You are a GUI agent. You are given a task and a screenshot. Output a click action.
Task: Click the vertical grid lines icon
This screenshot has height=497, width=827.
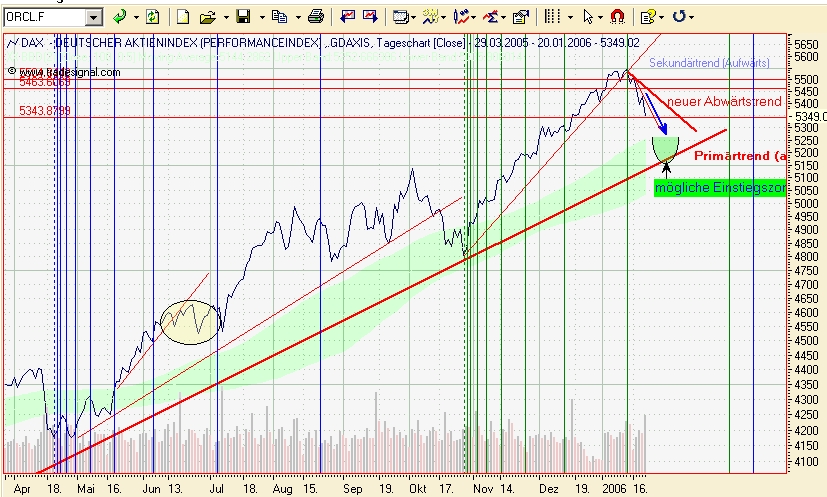[x=552, y=17]
